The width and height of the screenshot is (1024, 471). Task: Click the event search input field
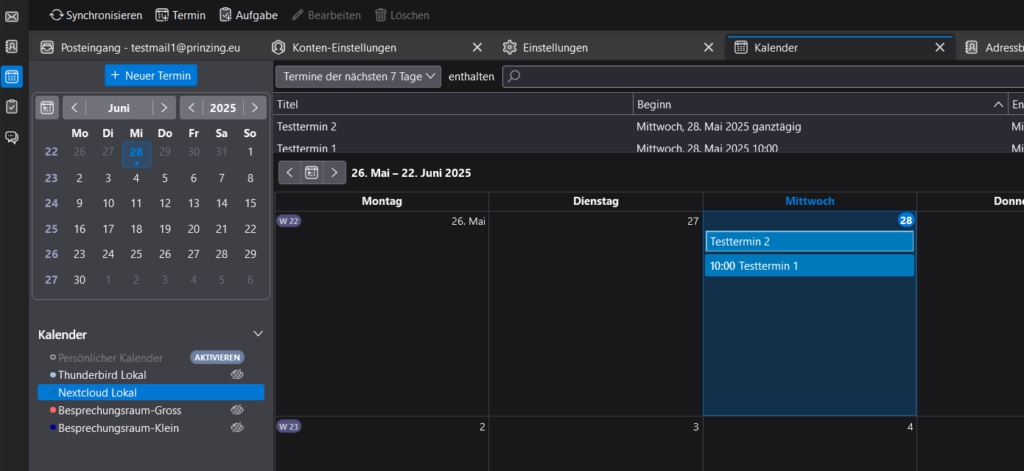pos(763,76)
